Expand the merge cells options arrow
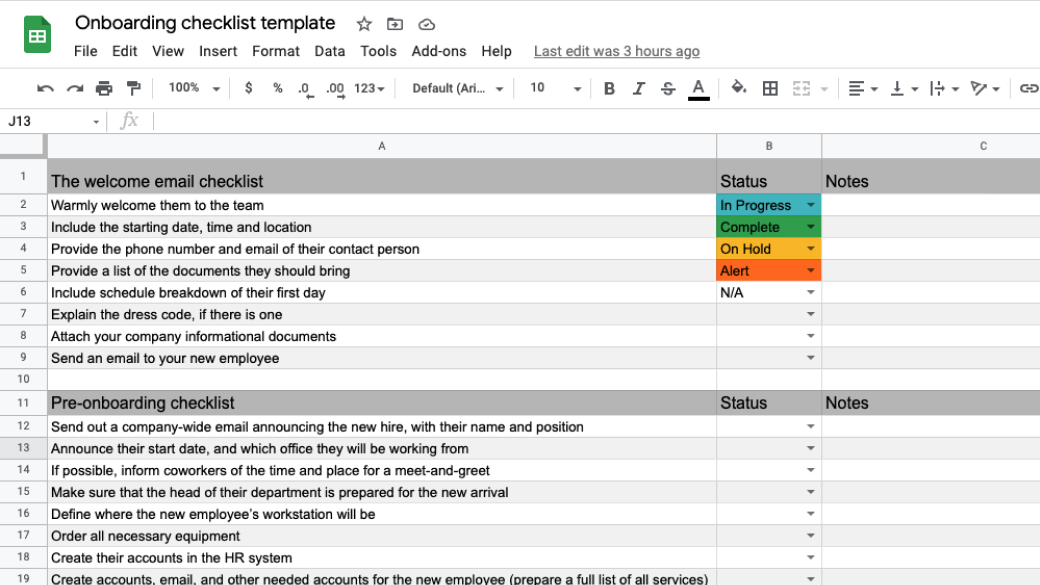This screenshot has width=1040, height=585. point(824,89)
